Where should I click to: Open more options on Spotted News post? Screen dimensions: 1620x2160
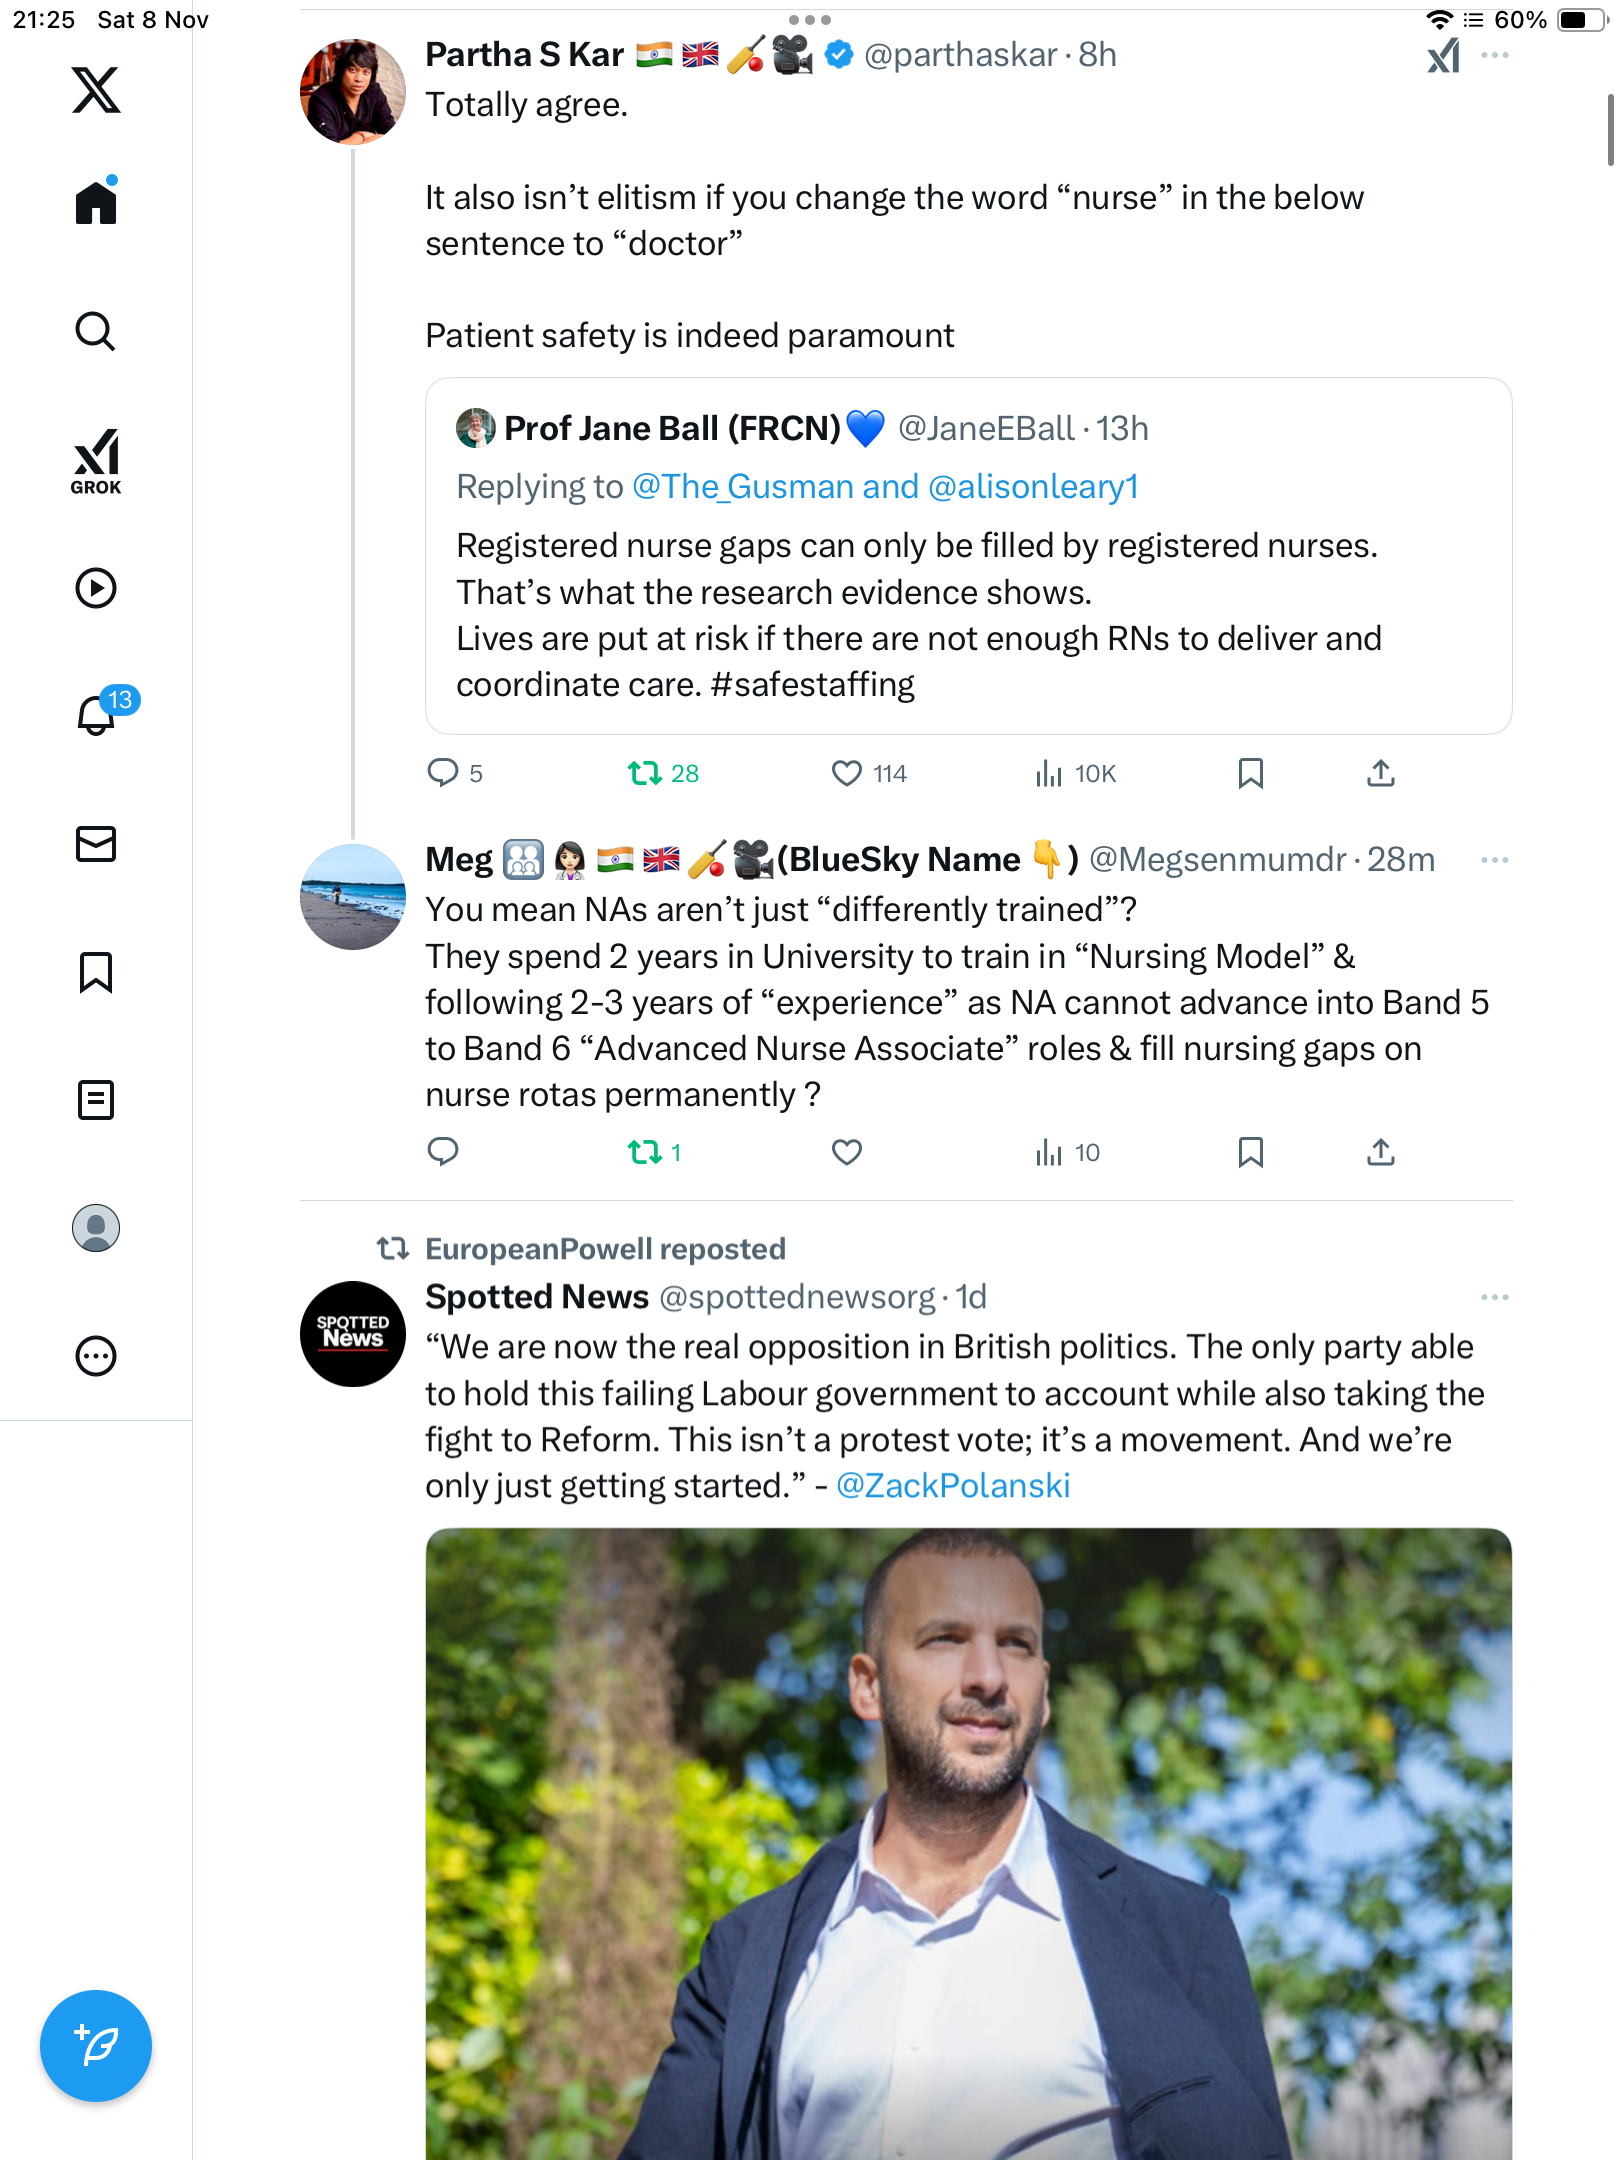coord(1494,1297)
